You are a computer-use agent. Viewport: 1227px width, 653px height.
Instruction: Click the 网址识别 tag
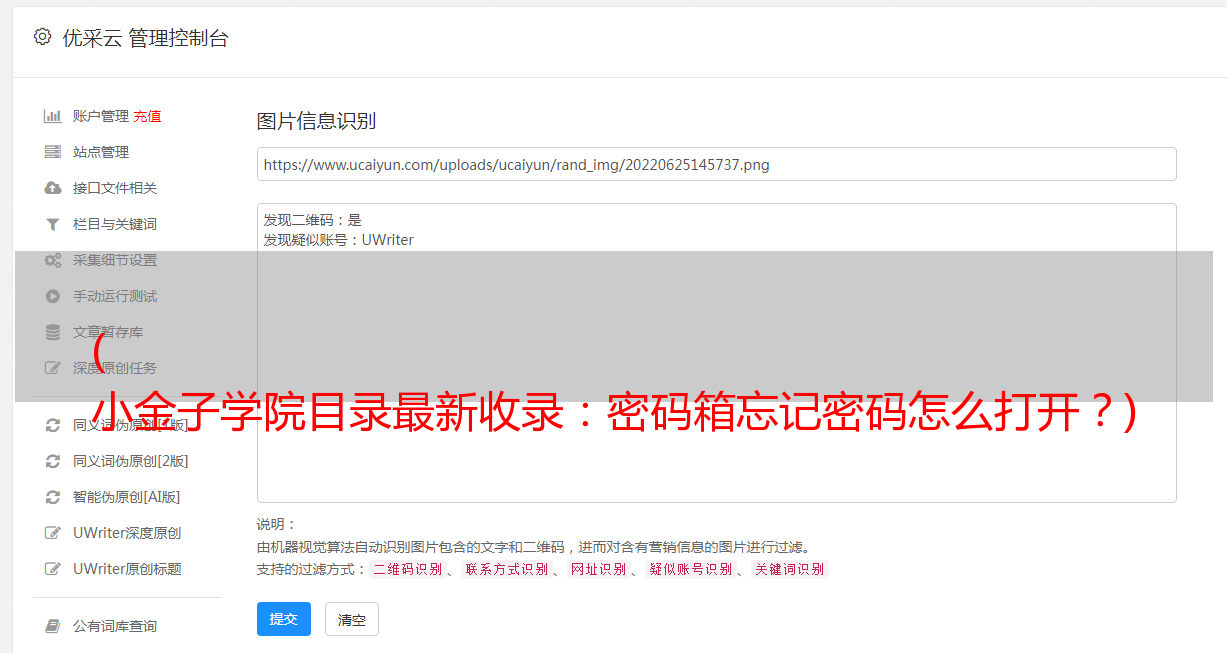(598, 569)
